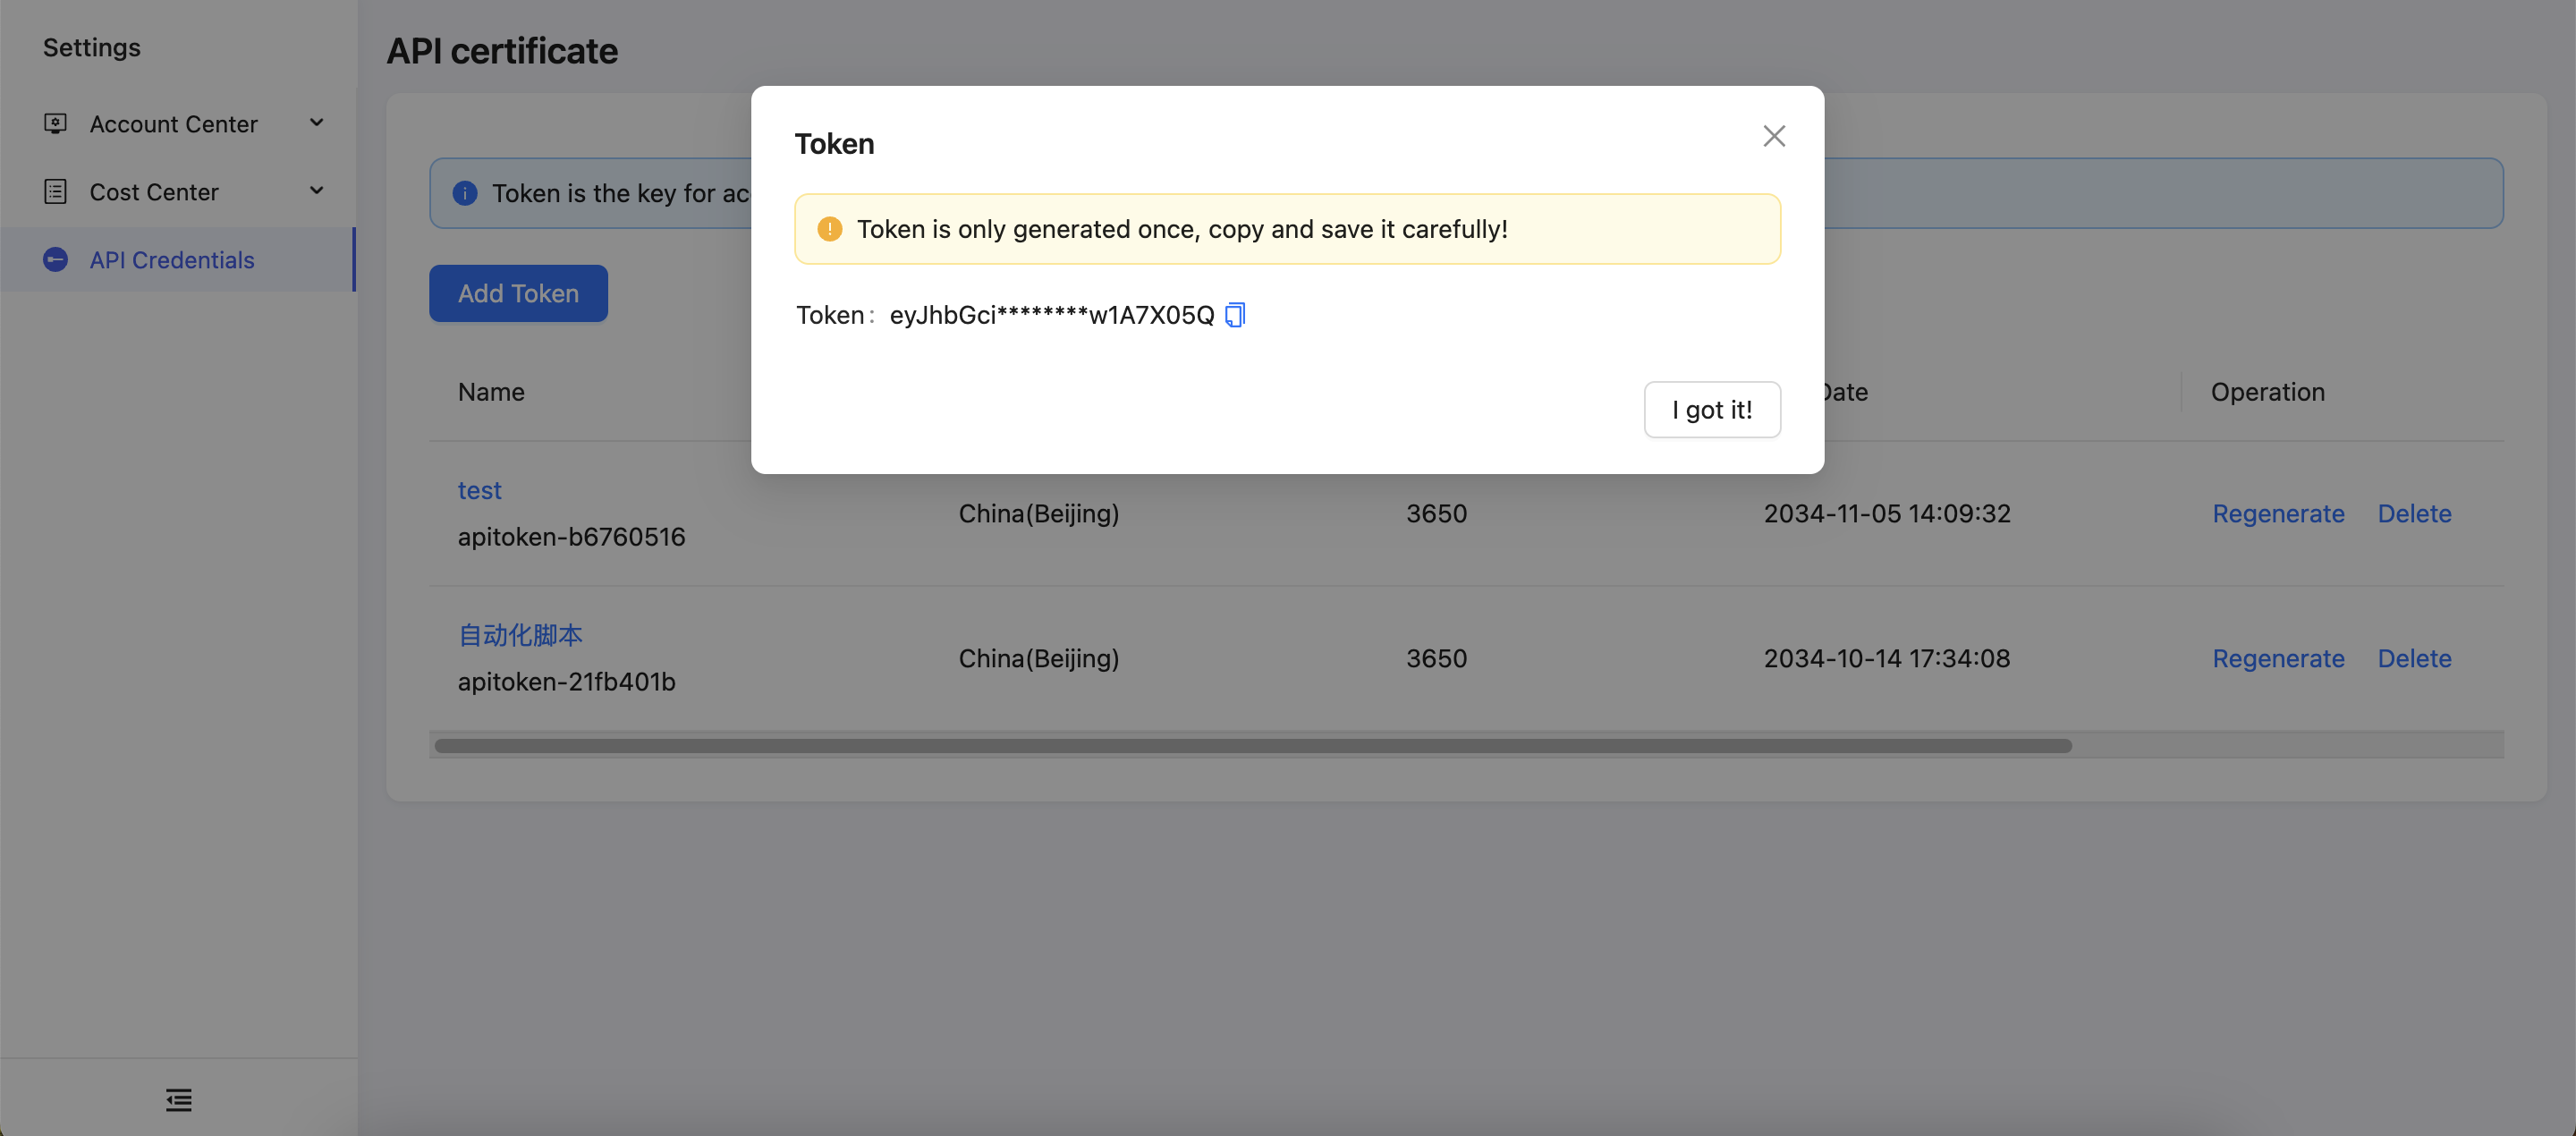Click the Name column header
This screenshot has width=2576, height=1136.
(491, 392)
